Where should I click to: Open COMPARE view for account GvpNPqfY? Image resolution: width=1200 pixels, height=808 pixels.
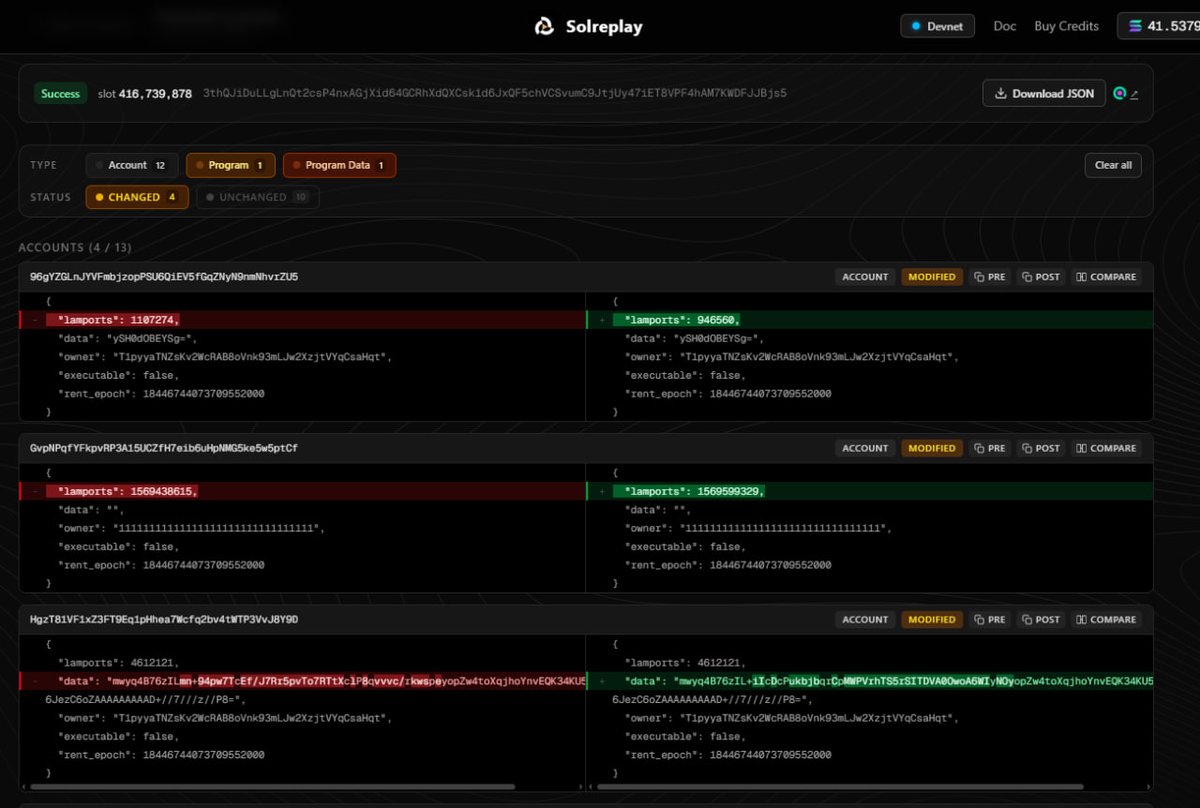(x=1106, y=448)
